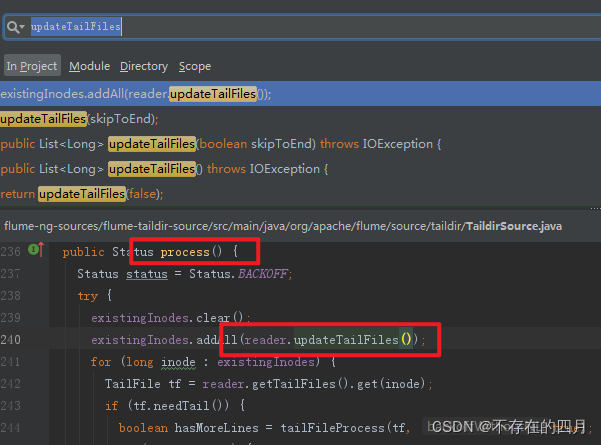Image resolution: width=601 pixels, height=445 pixels.
Task: Click the BACKOFF constant on line 237
Action: [263, 274]
